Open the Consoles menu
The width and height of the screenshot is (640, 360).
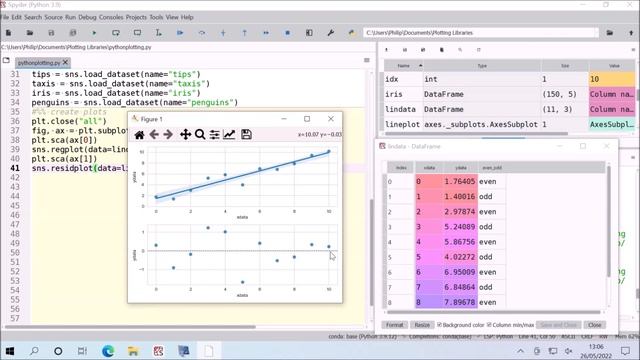111,17
